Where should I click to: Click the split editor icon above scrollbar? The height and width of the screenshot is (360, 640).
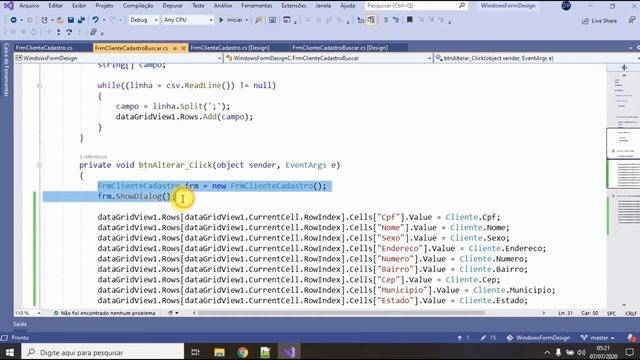(624, 67)
